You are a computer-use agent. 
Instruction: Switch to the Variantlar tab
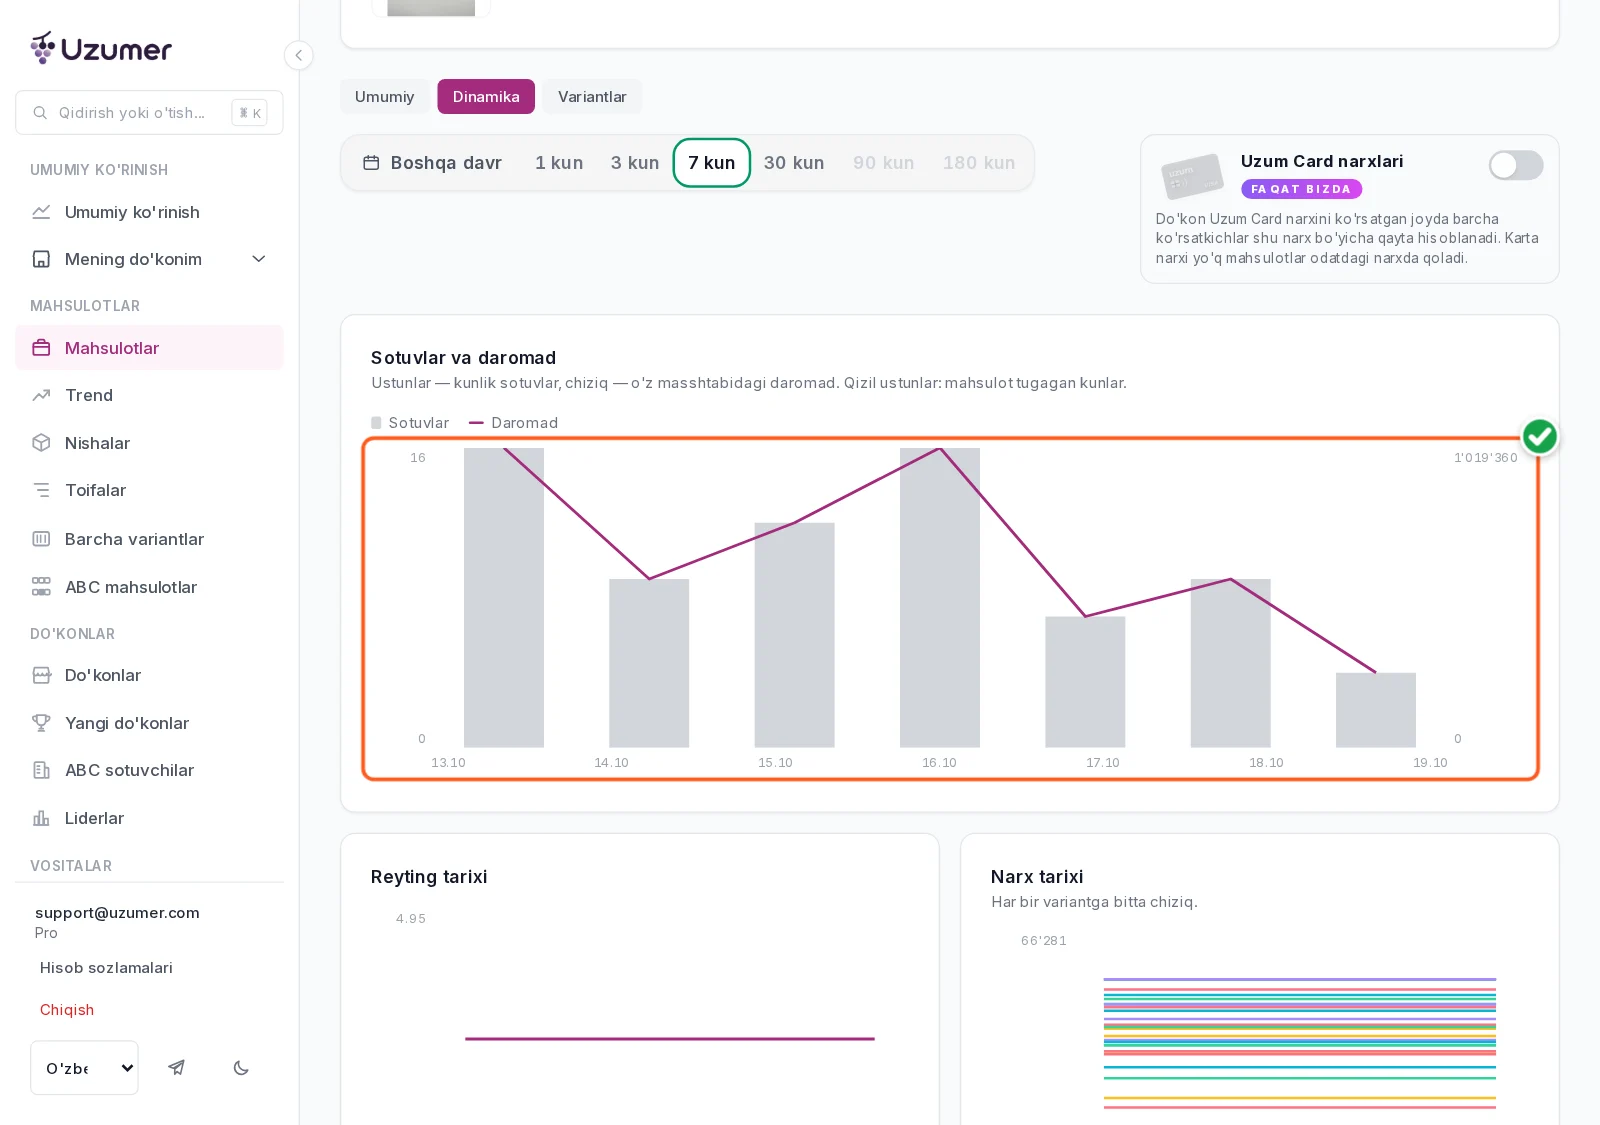pyautogui.click(x=592, y=97)
